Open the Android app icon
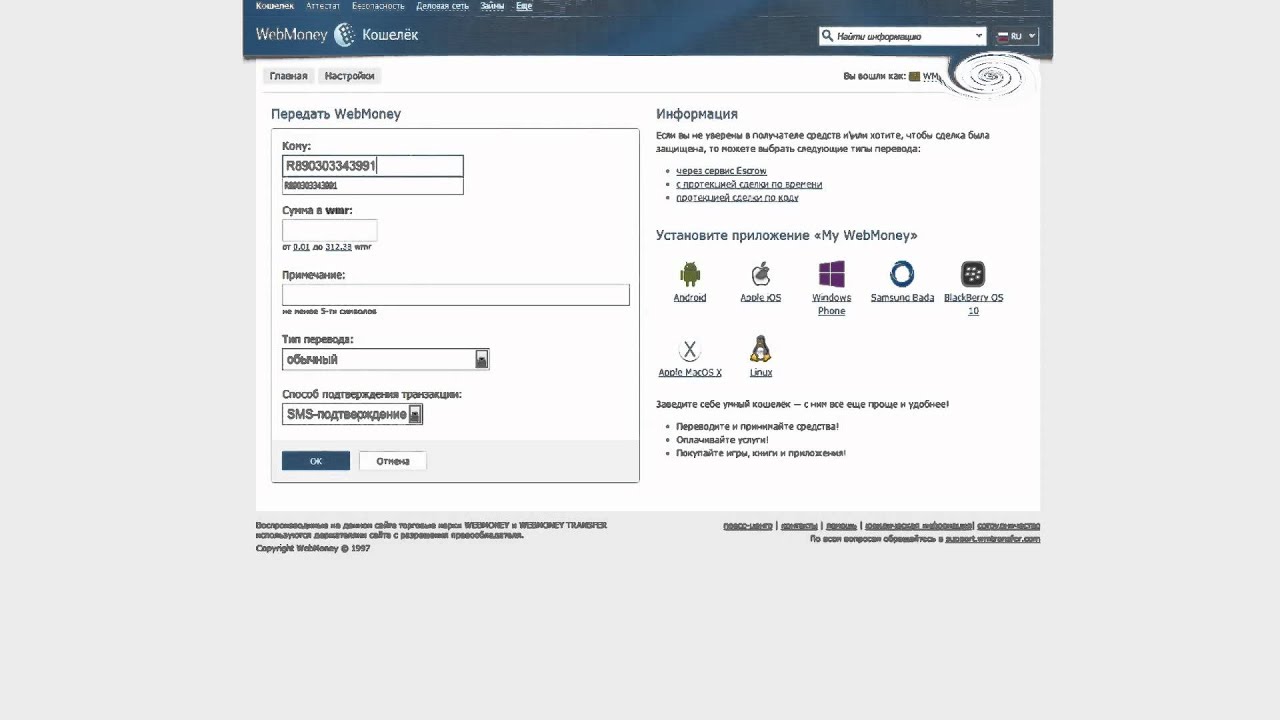The height and width of the screenshot is (720, 1280). 690,274
